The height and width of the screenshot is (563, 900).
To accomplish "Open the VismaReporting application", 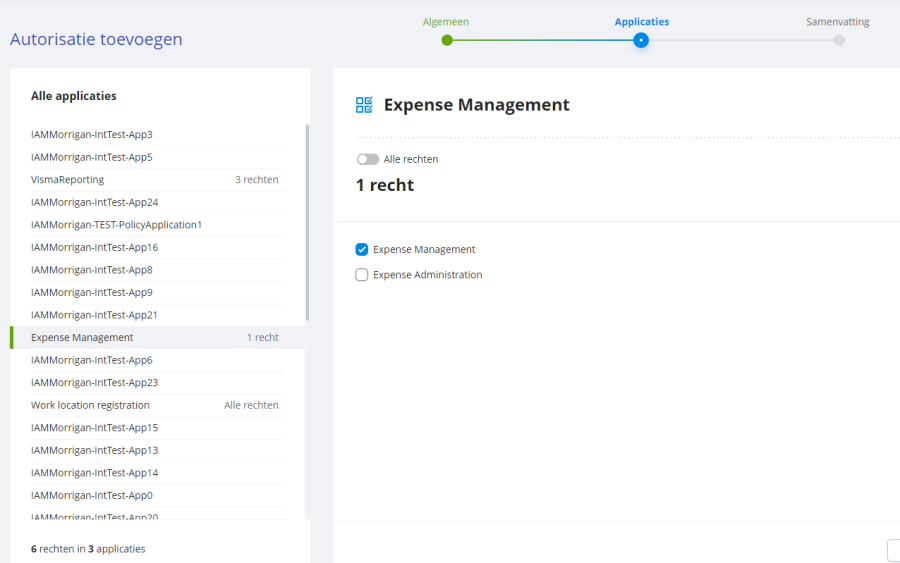I will [156, 180].
